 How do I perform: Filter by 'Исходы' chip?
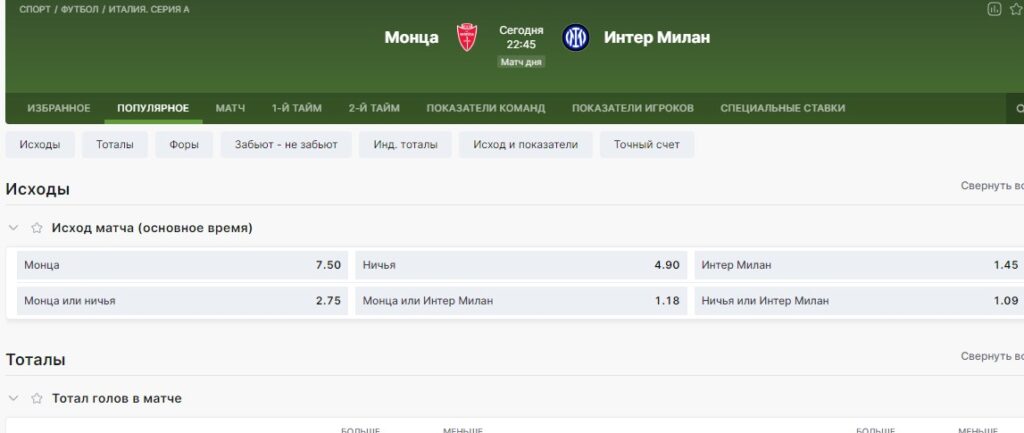40,145
